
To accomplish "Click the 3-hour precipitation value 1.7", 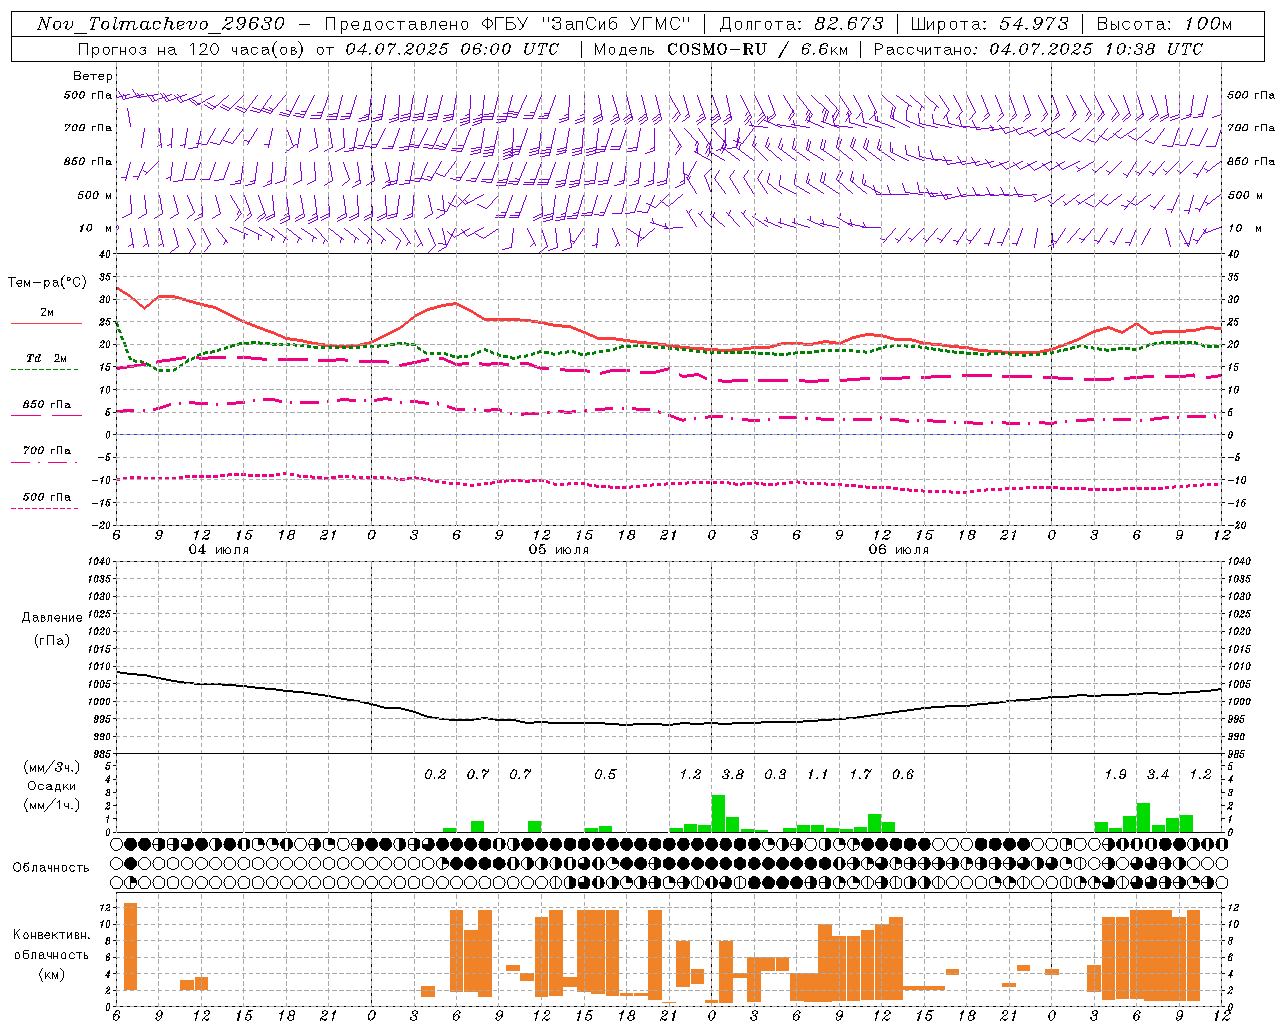I will coord(860,774).
